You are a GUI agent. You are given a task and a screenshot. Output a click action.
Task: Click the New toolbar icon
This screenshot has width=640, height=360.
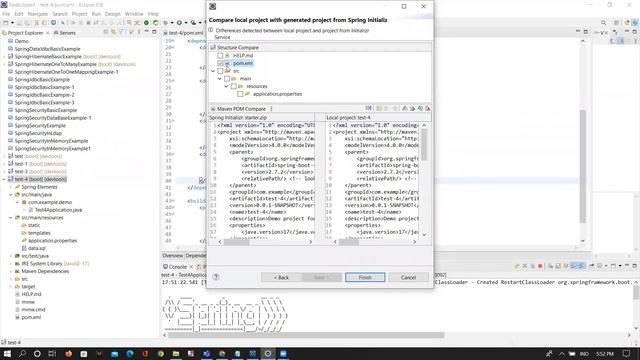(5, 23)
